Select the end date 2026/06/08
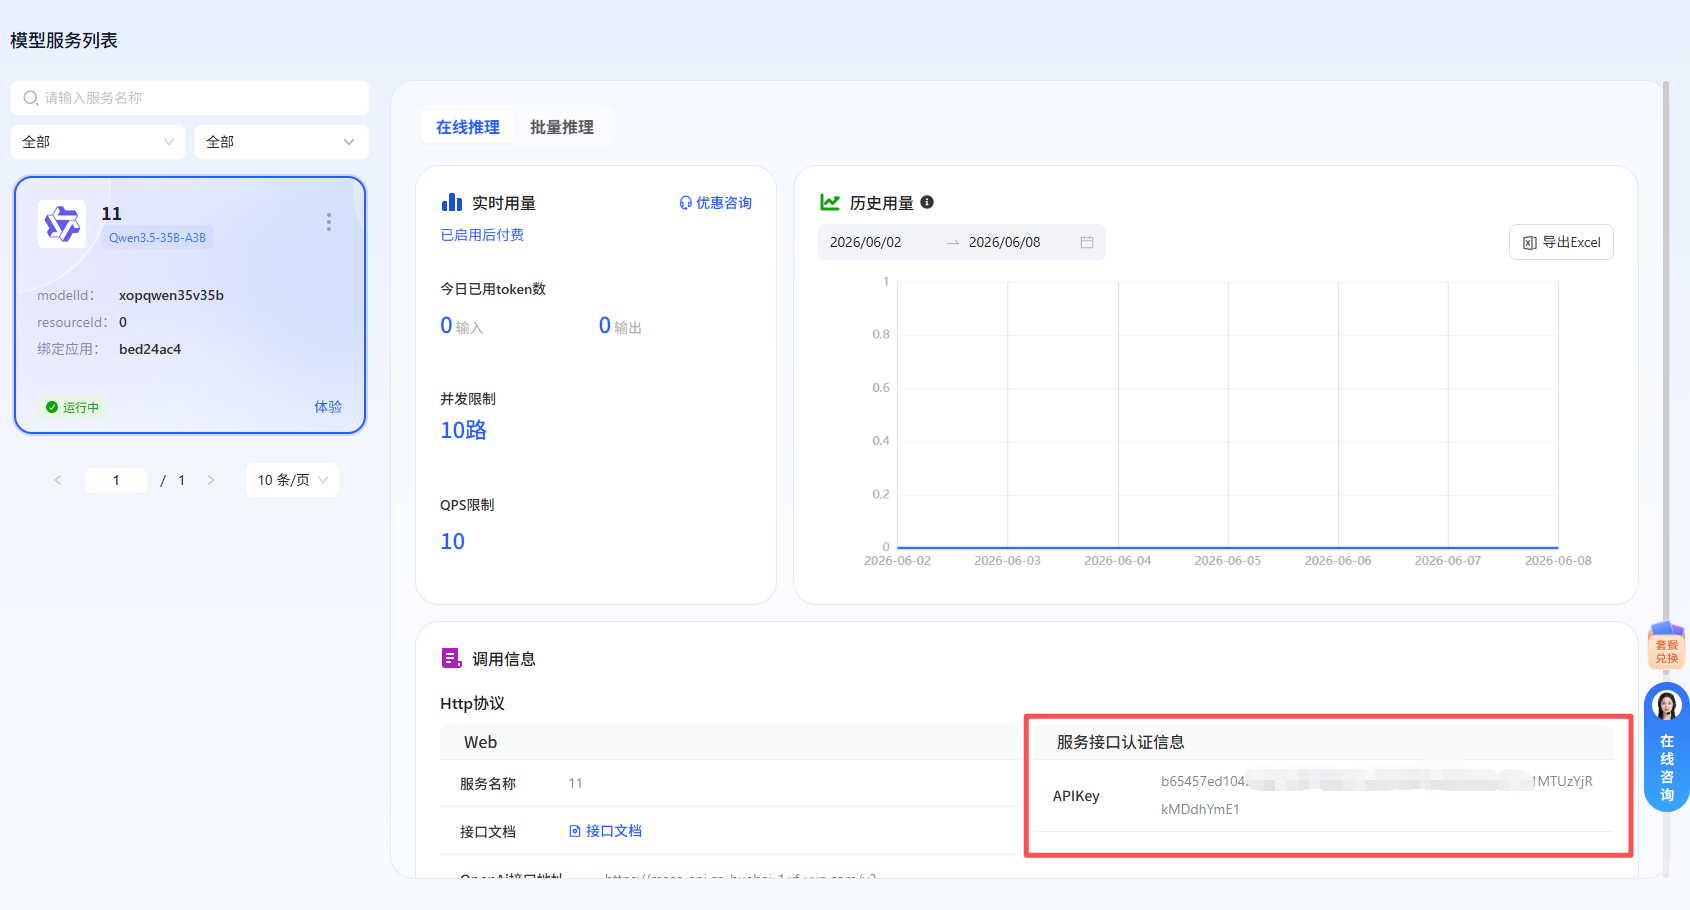The image size is (1690, 910). coord(1005,242)
